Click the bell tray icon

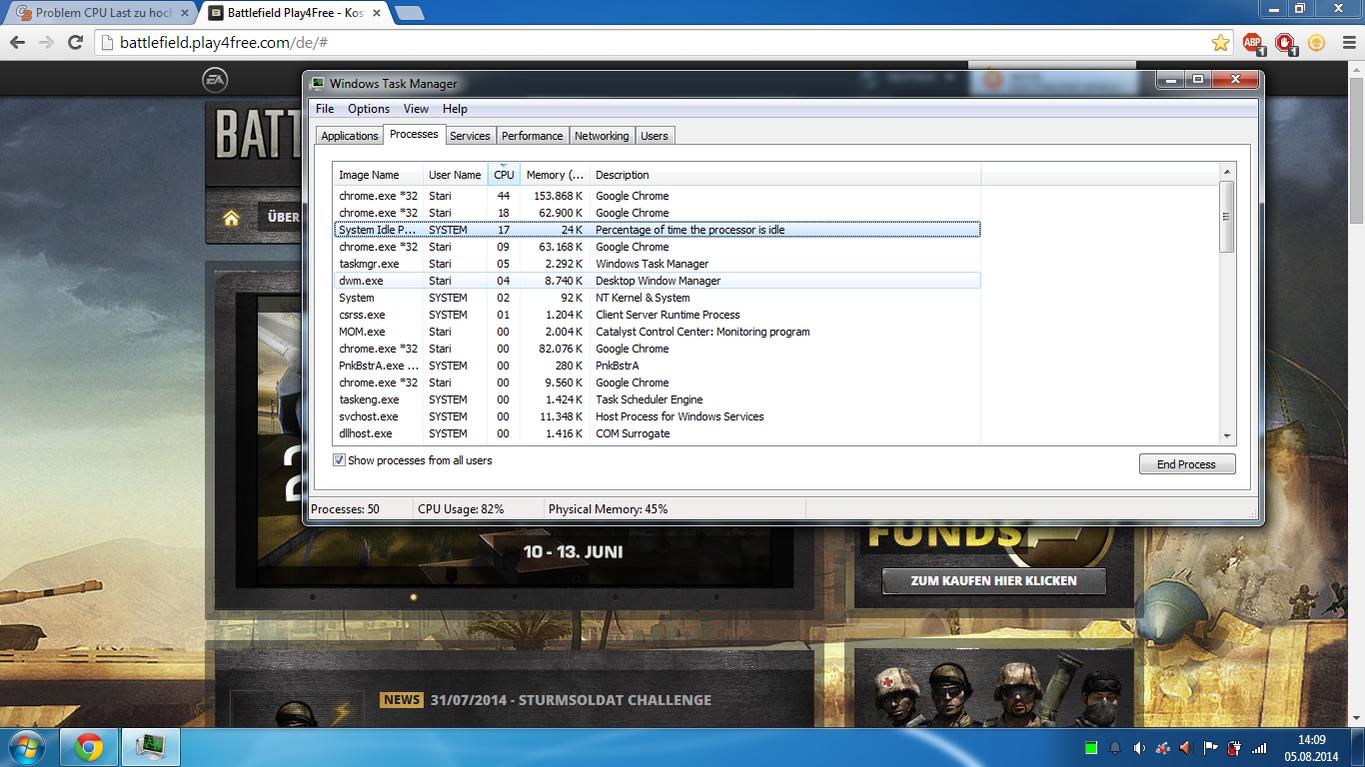pyautogui.click(x=1115, y=747)
